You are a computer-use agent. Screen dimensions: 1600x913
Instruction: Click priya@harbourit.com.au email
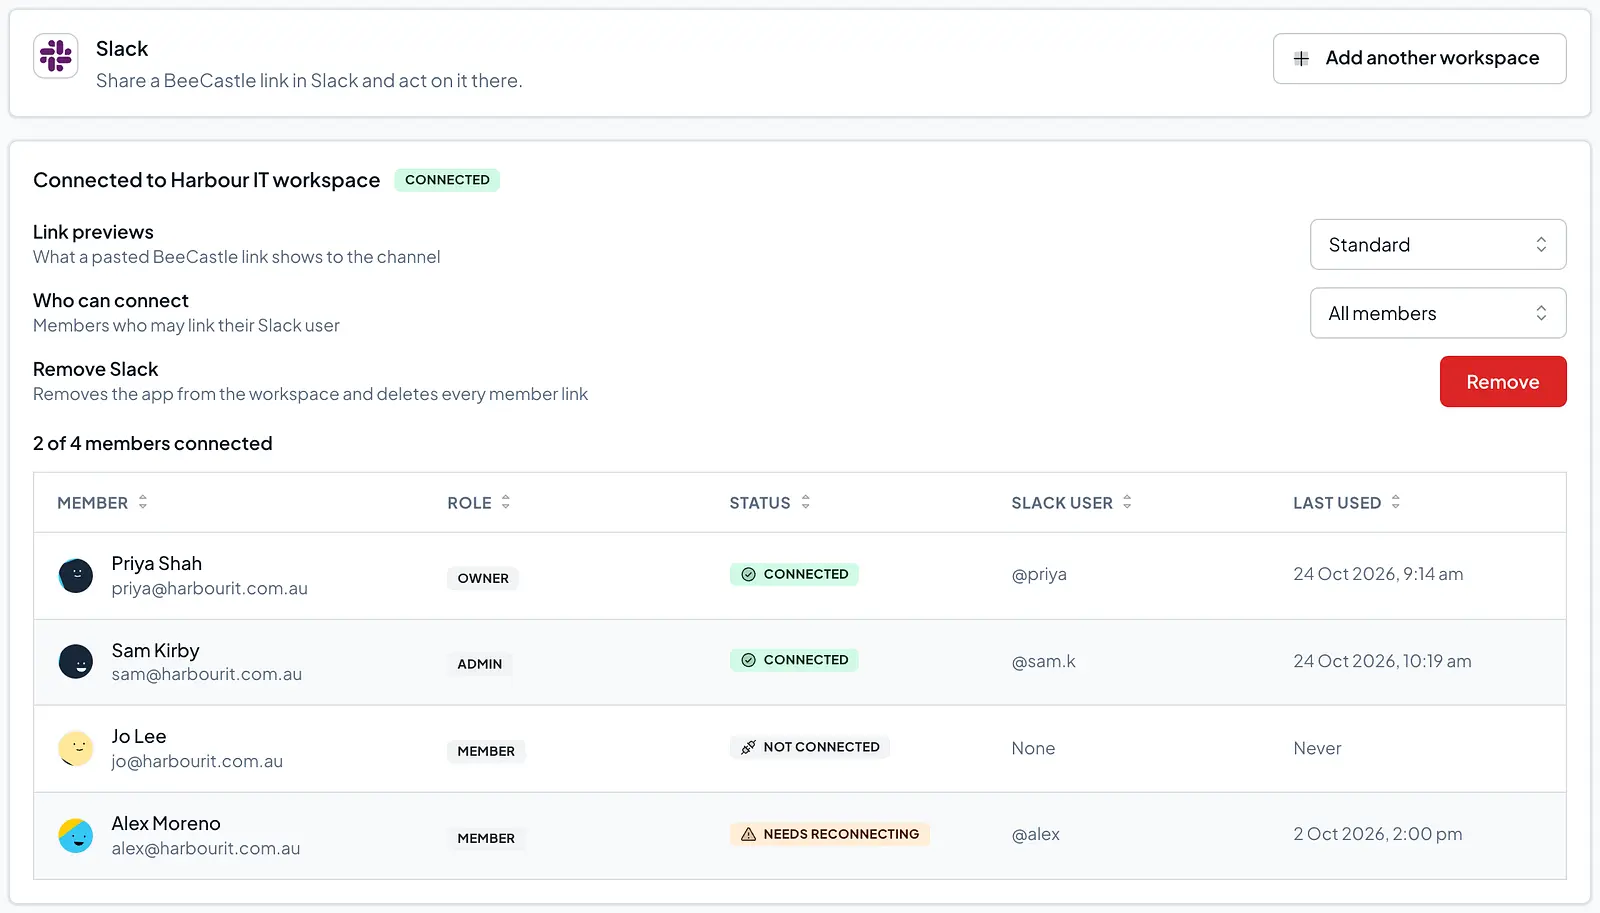(x=209, y=589)
